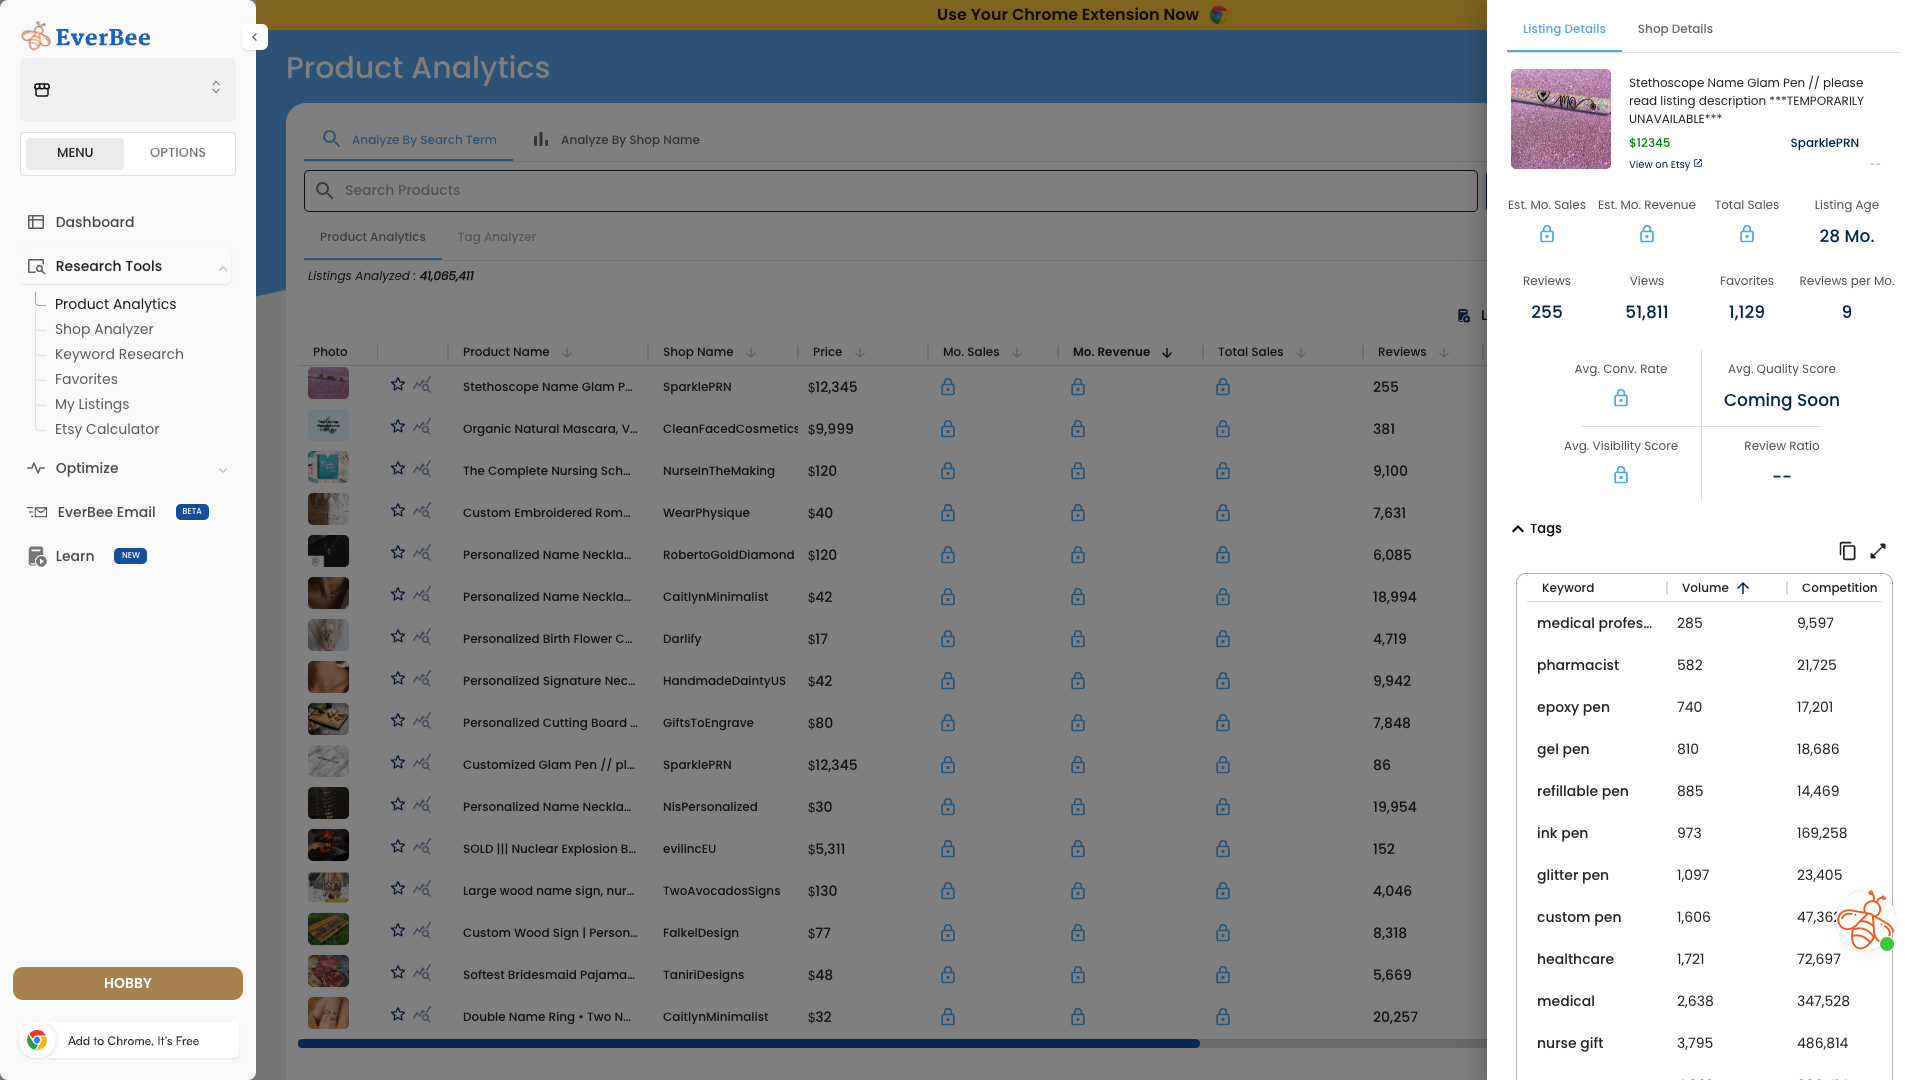Click the Mo. Revenue lock for WearPhysique row

point(1077,513)
